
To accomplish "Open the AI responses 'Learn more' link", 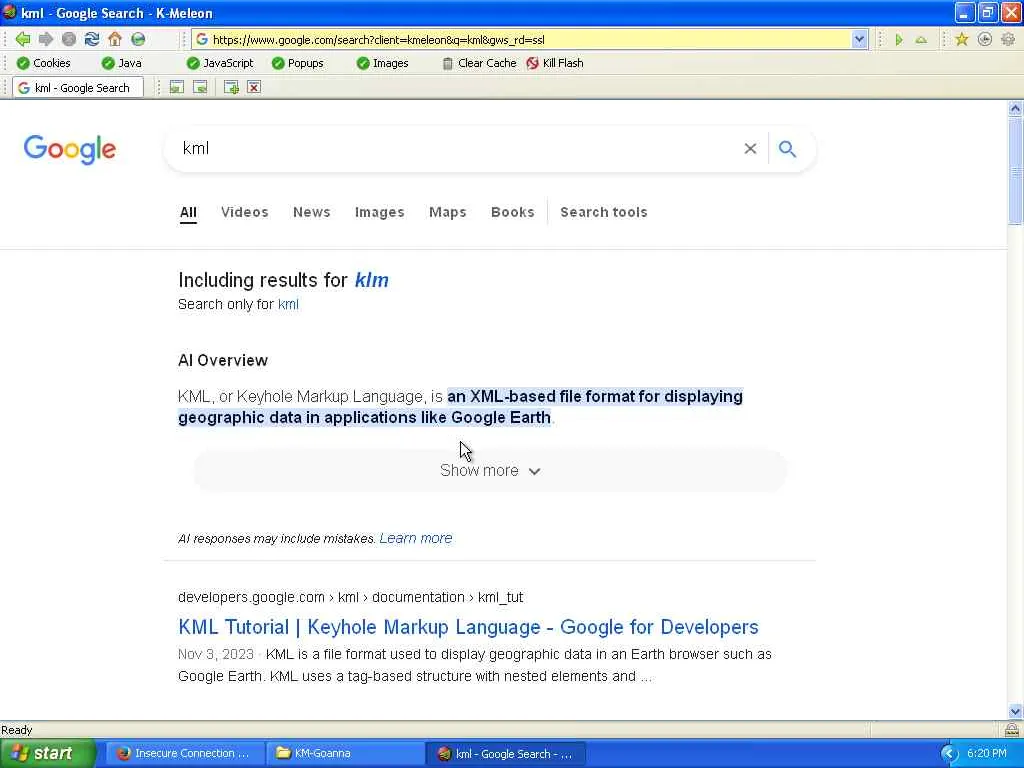I will tap(416, 538).
